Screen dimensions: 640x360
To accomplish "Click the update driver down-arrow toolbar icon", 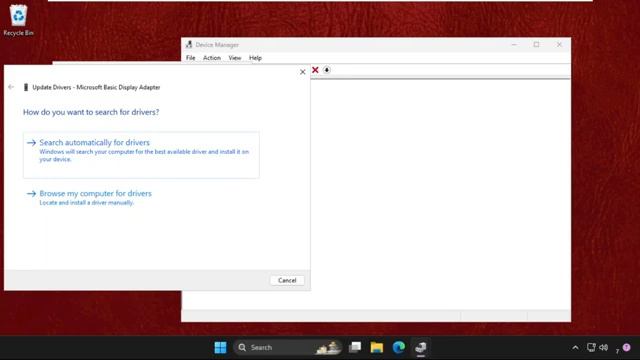I will pyautogui.click(x=327, y=70).
